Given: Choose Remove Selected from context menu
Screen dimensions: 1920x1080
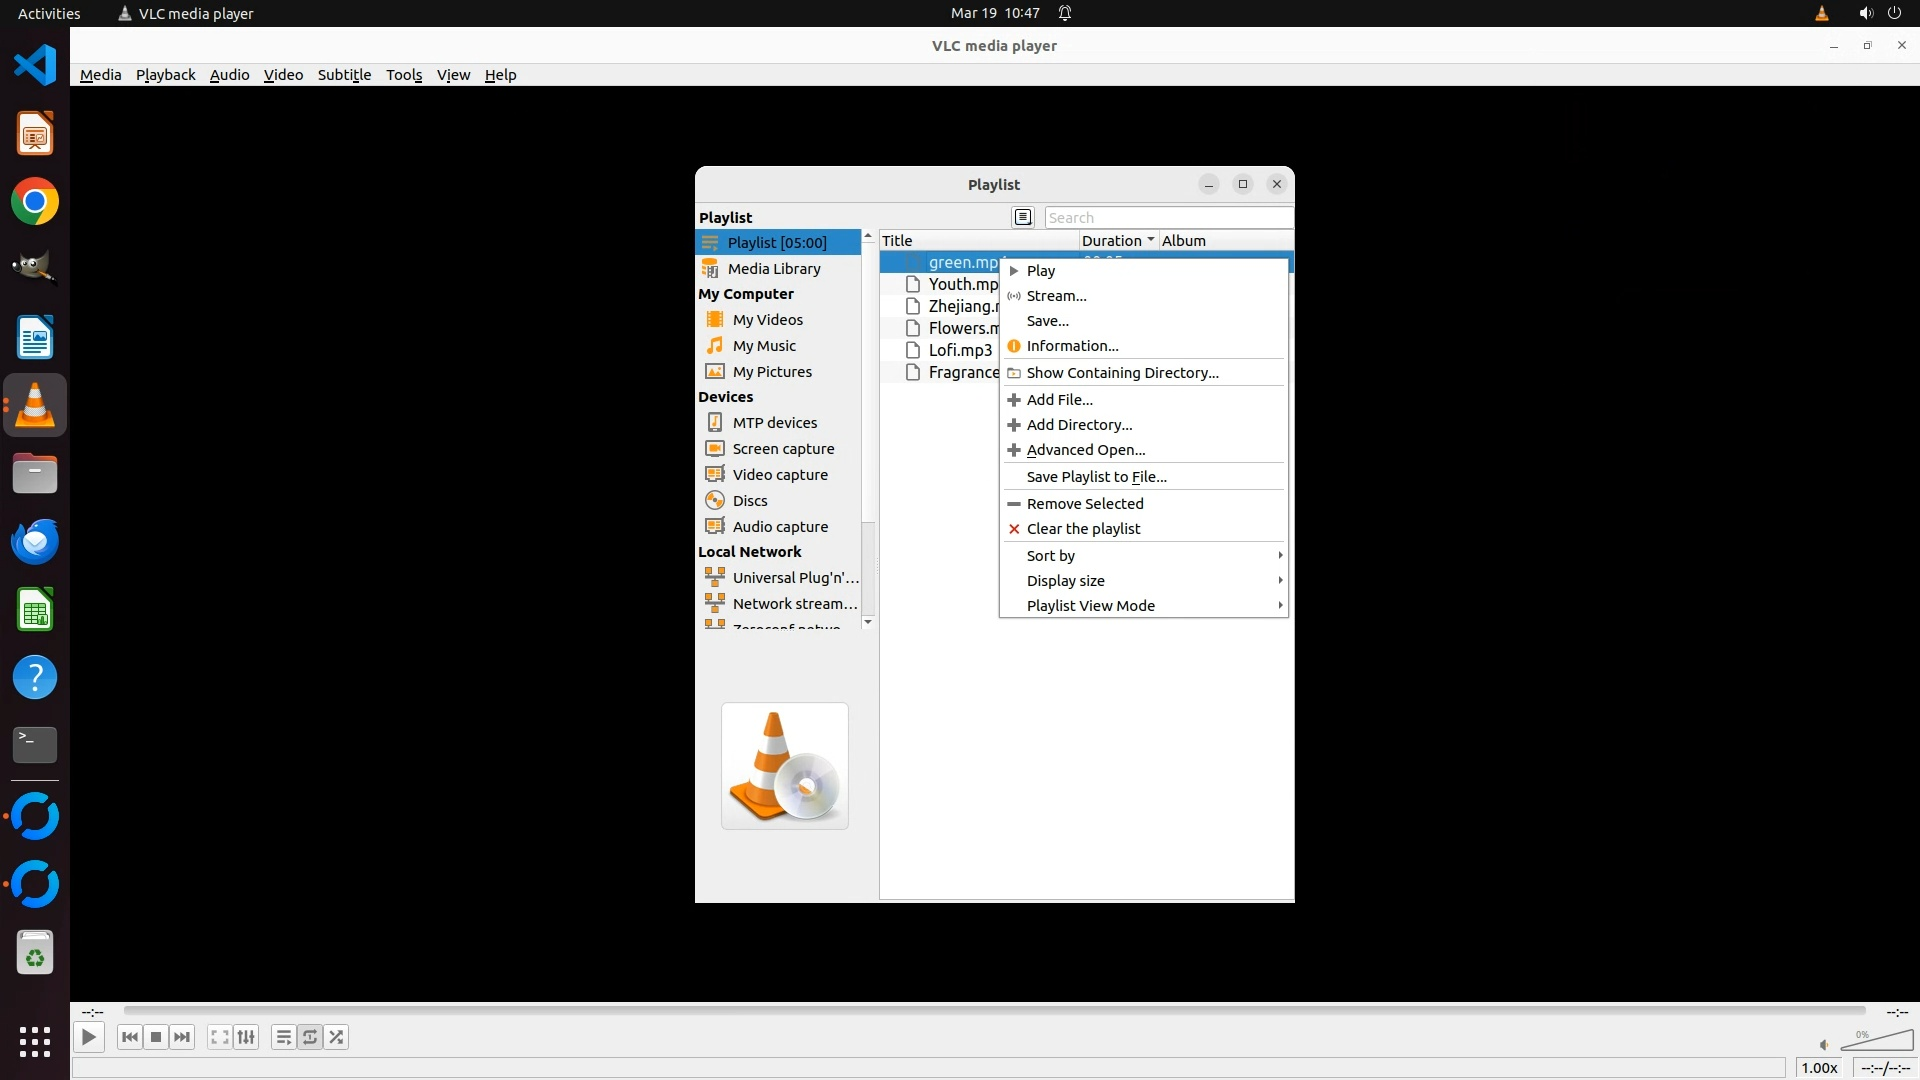Looking at the screenshot, I should (x=1084, y=503).
